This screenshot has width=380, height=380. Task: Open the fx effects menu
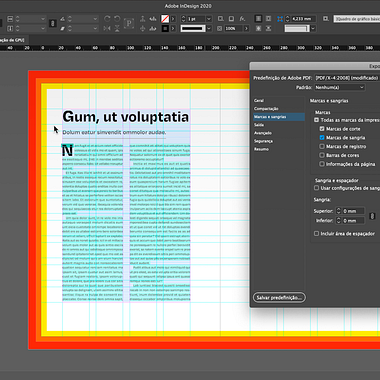pos(242,19)
